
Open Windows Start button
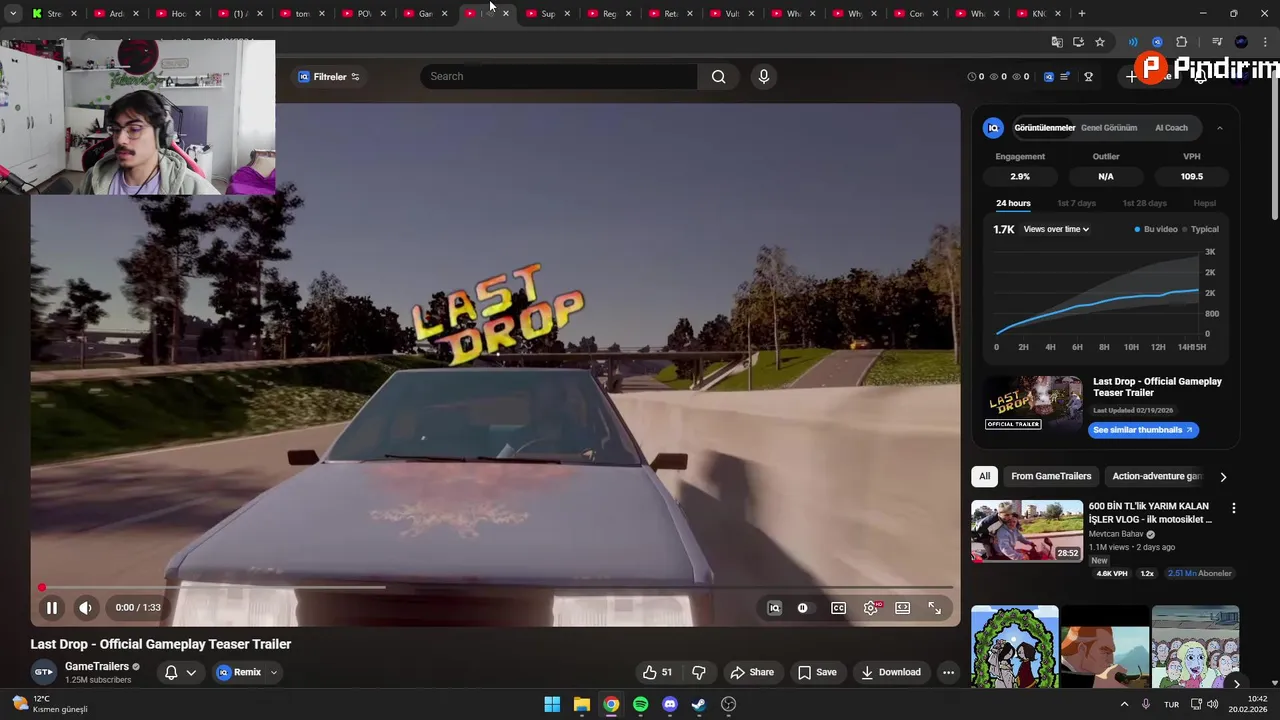552,704
